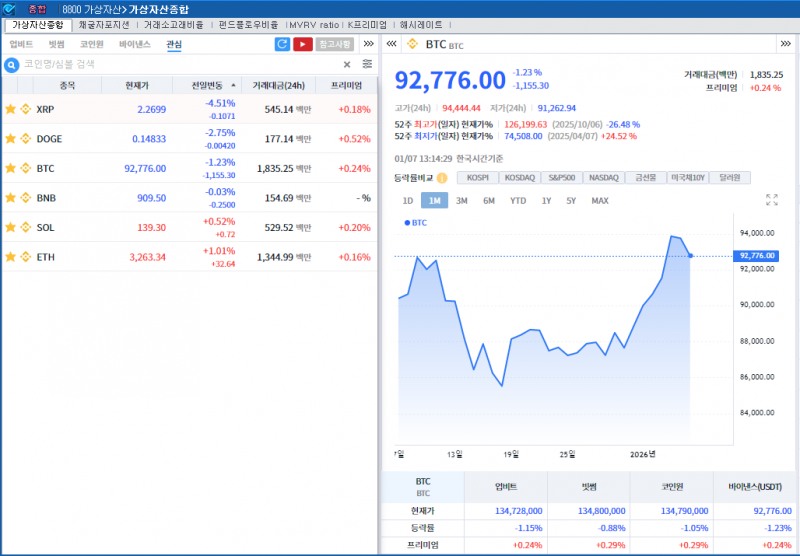Screen dimensions: 800x556
Task: Open the red YouTube video icon
Action: tap(303, 44)
